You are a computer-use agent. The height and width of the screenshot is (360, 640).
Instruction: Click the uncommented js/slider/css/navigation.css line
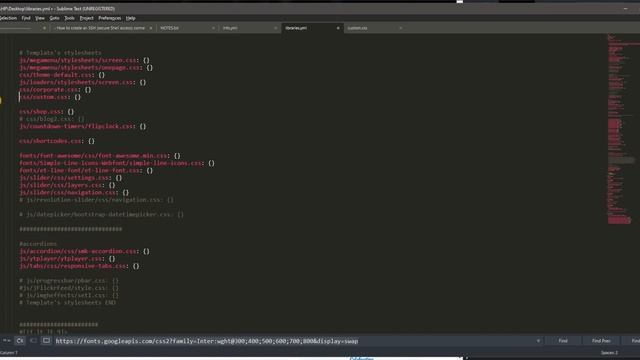[74, 192]
